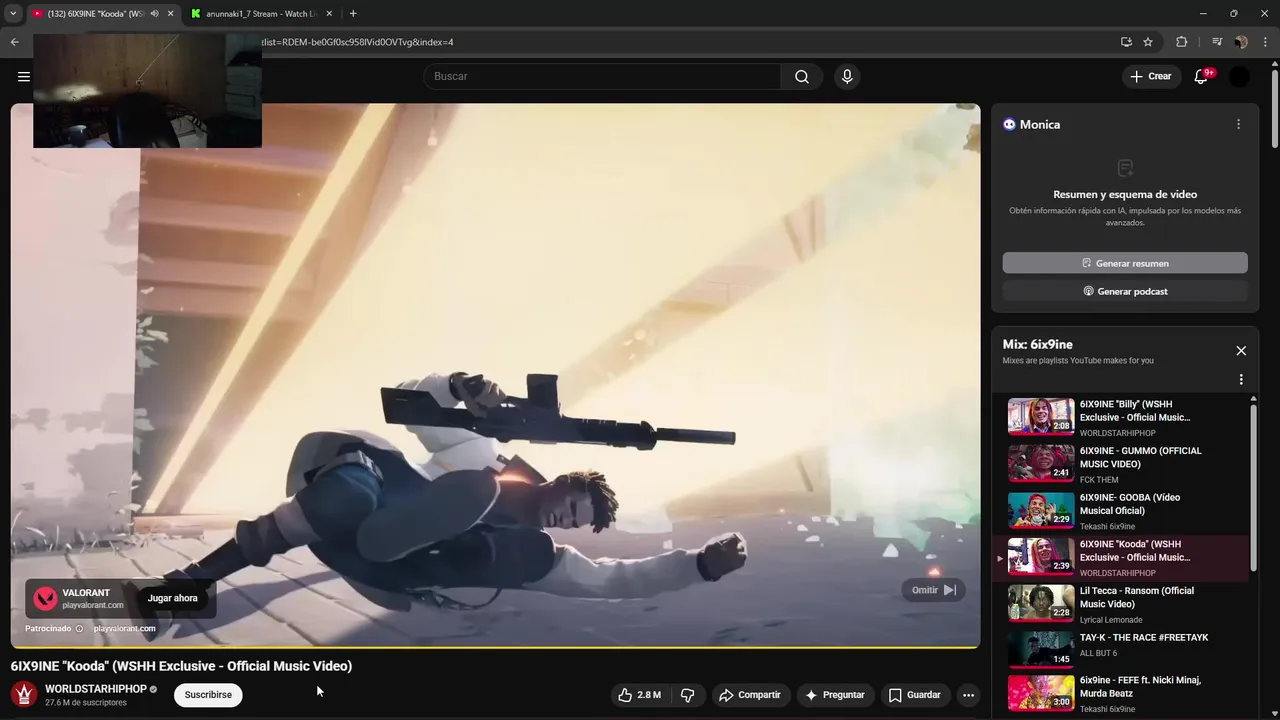This screenshot has height=720, width=1280.
Task: Close the Mix: 6ix9ine playlist panel
Action: pos(1241,351)
